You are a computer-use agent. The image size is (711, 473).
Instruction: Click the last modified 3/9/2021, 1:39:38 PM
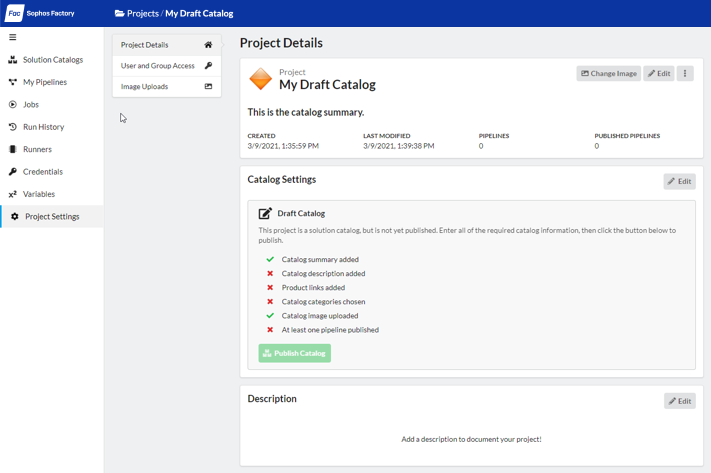399,146
